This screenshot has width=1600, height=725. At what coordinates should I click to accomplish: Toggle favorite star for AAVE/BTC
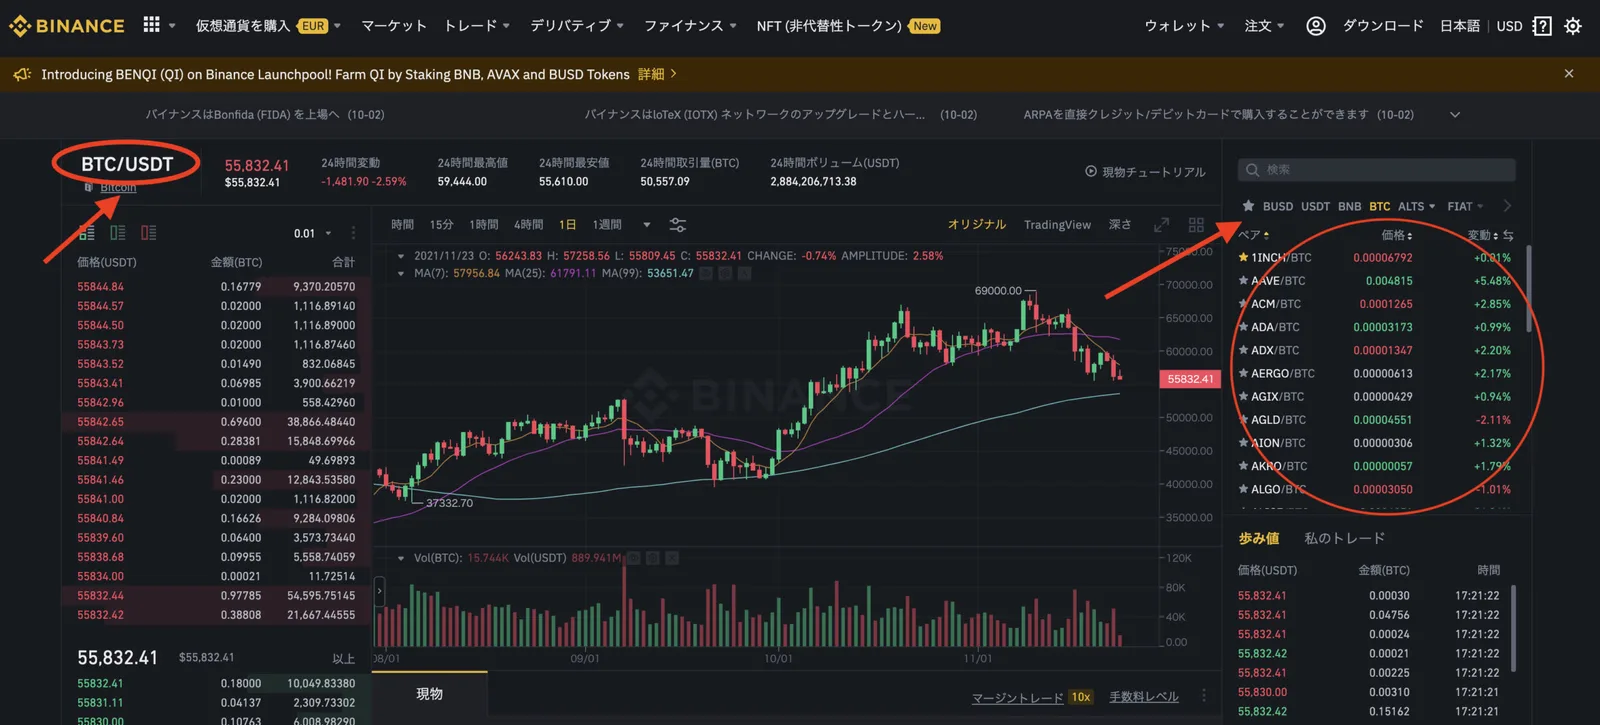click(1243, 281)
